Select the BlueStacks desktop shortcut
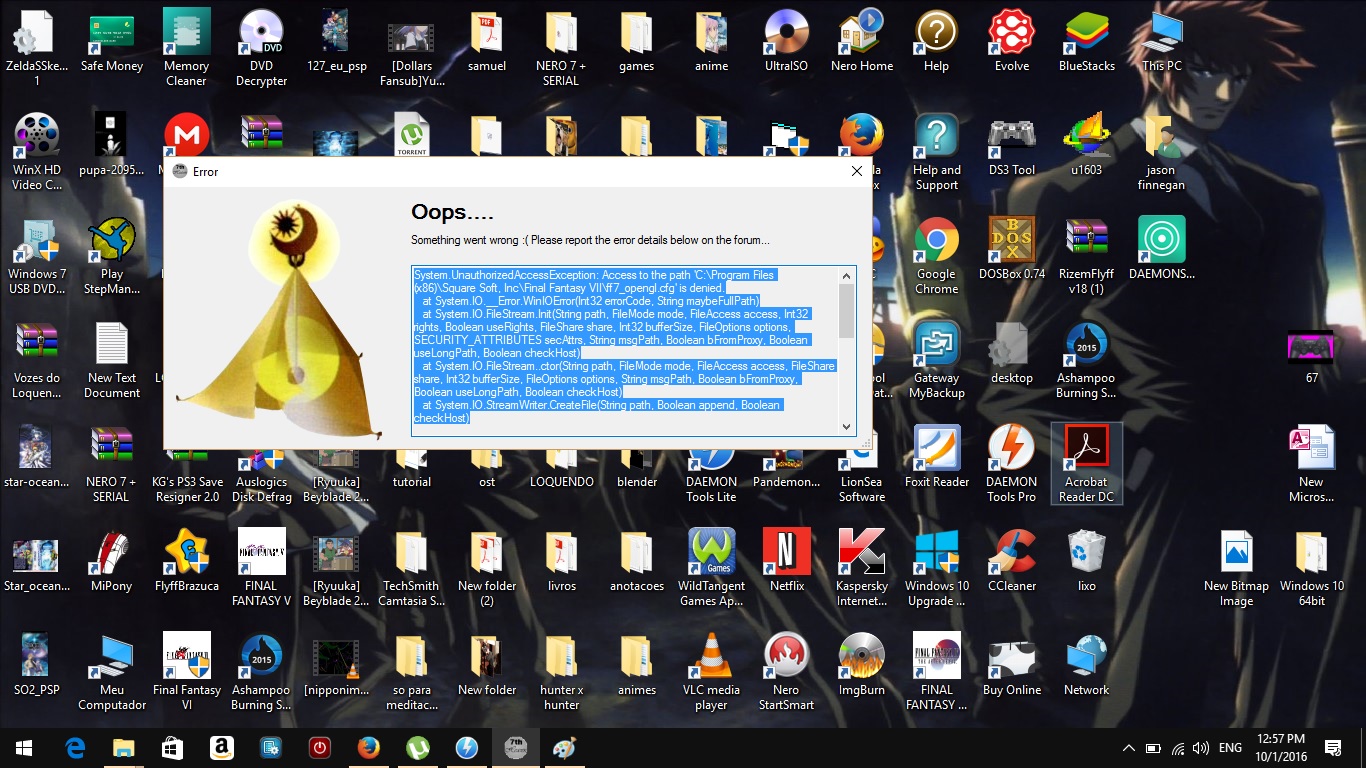This screenshot has height=768, width=1366. (1087, 42)
